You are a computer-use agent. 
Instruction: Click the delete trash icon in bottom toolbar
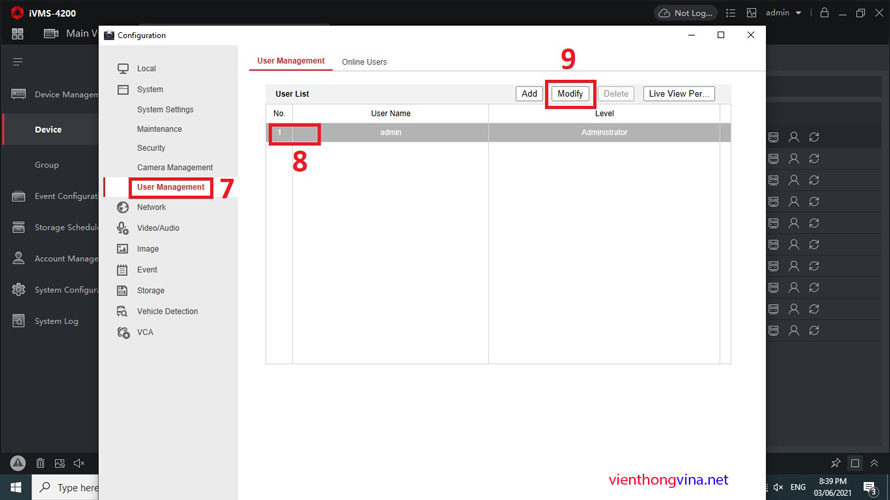coord(40,464)
